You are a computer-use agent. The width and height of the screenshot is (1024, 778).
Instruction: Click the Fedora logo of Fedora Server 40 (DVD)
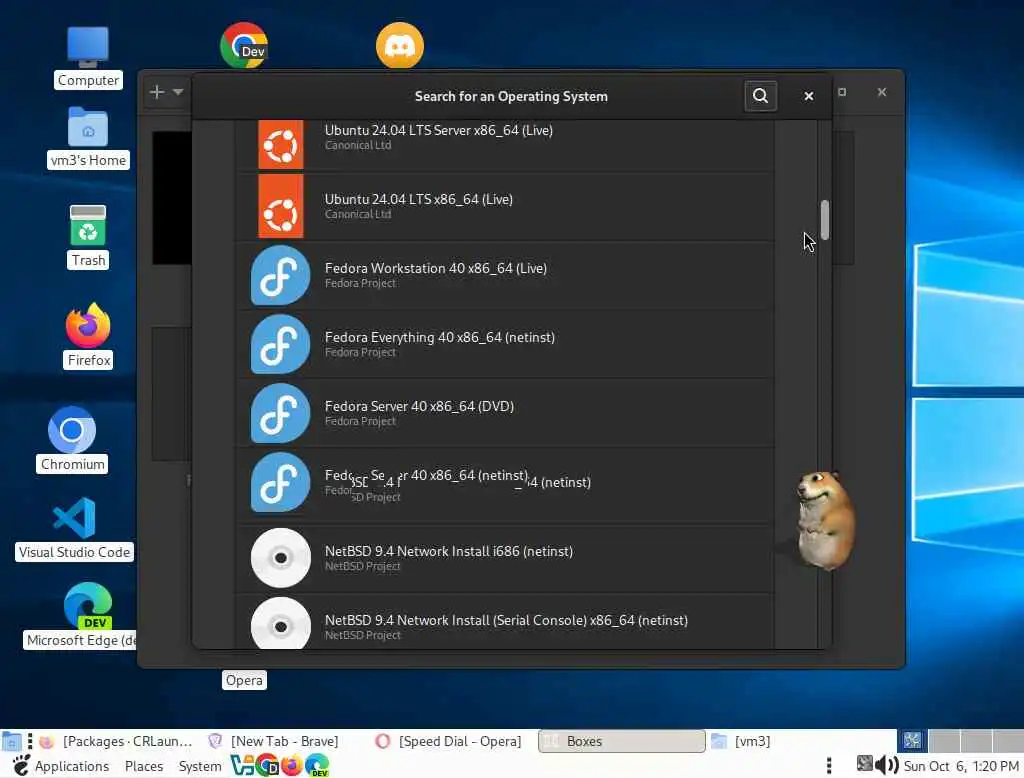(x=281, y=413)
